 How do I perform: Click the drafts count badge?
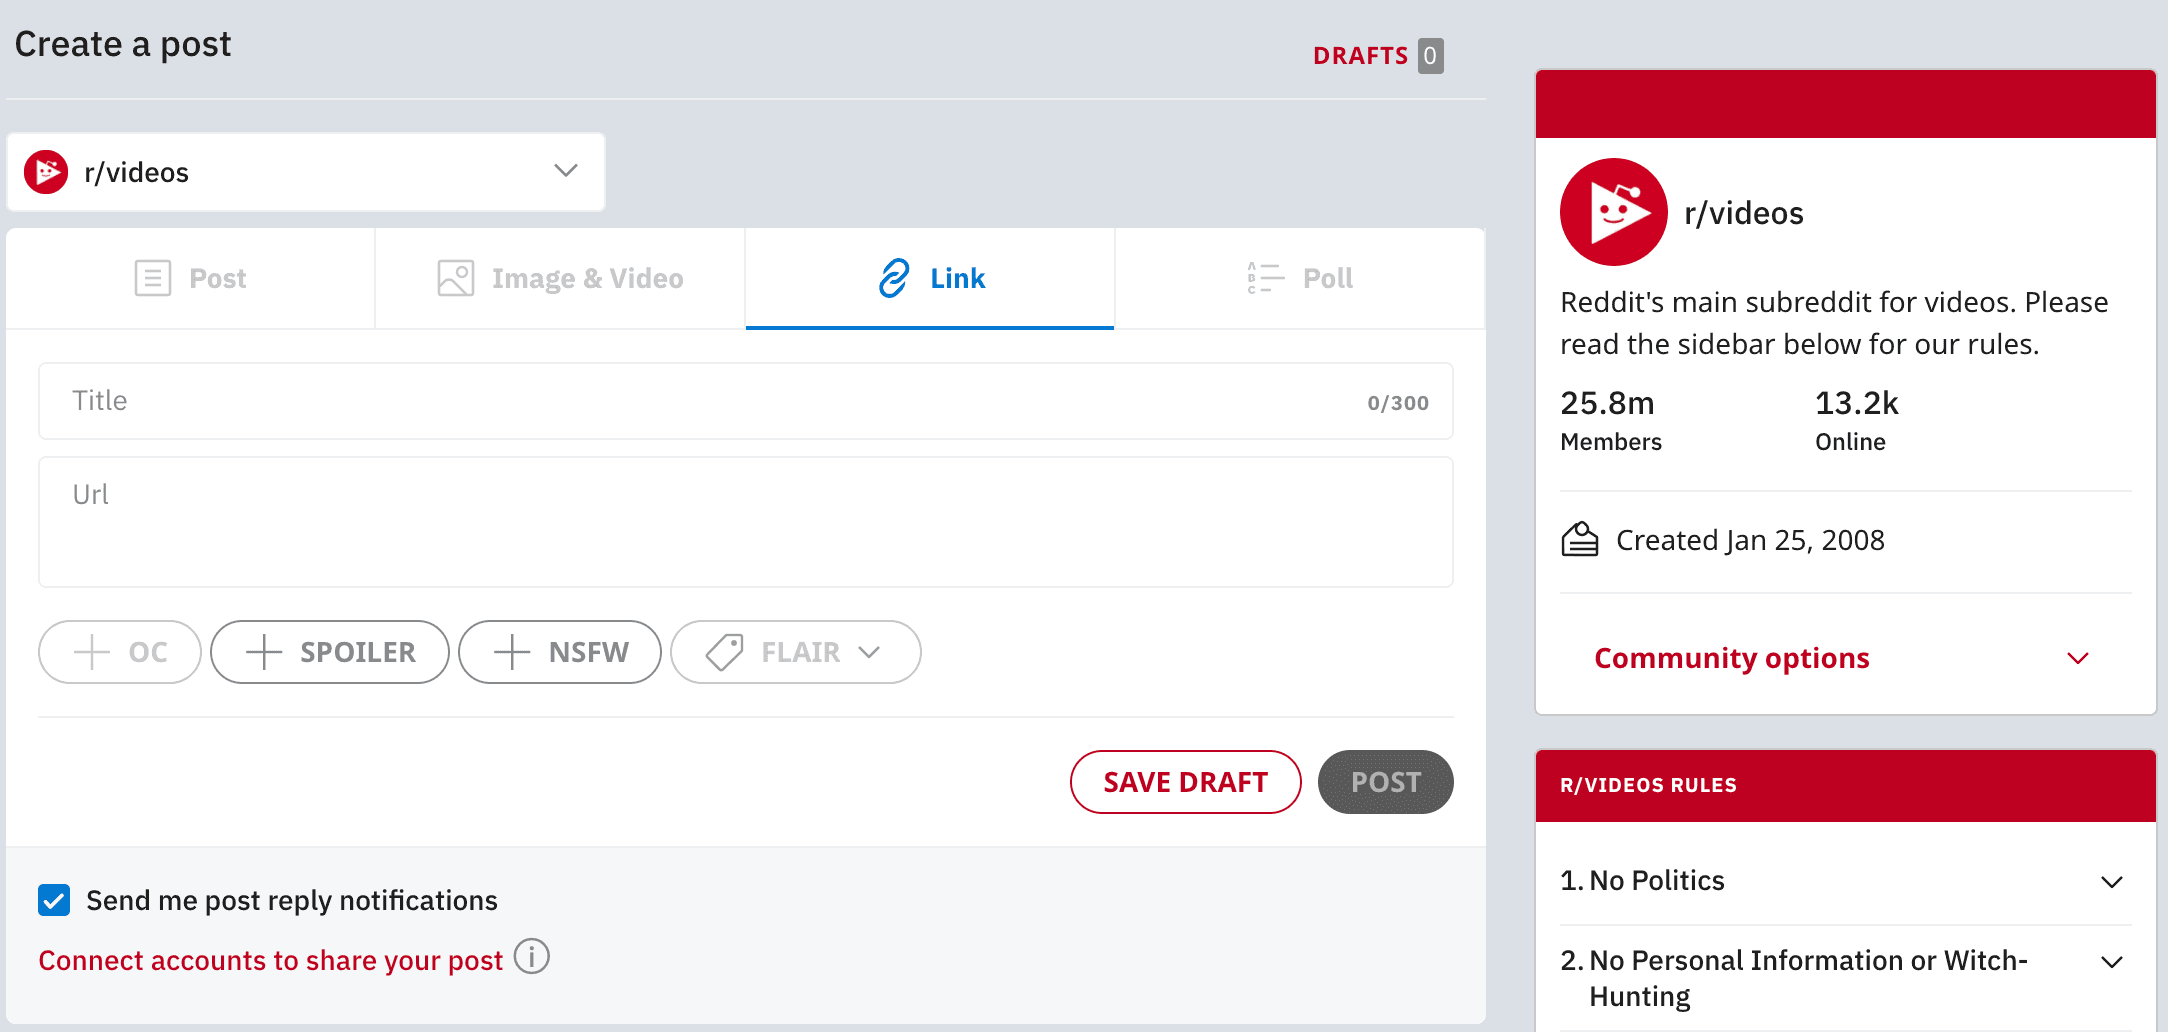pyautogui.click(x=1431, y=56)
